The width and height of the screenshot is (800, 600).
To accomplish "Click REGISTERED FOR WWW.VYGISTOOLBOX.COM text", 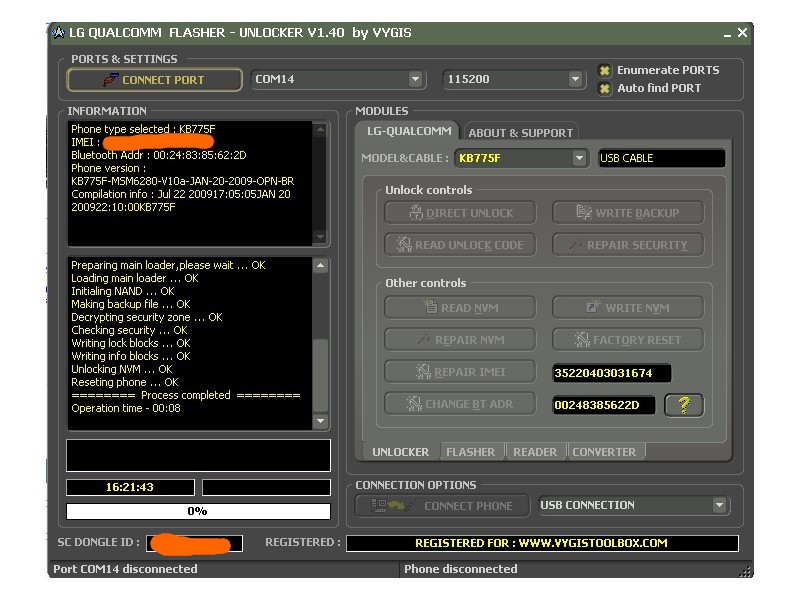I will (x=541, y=543).
